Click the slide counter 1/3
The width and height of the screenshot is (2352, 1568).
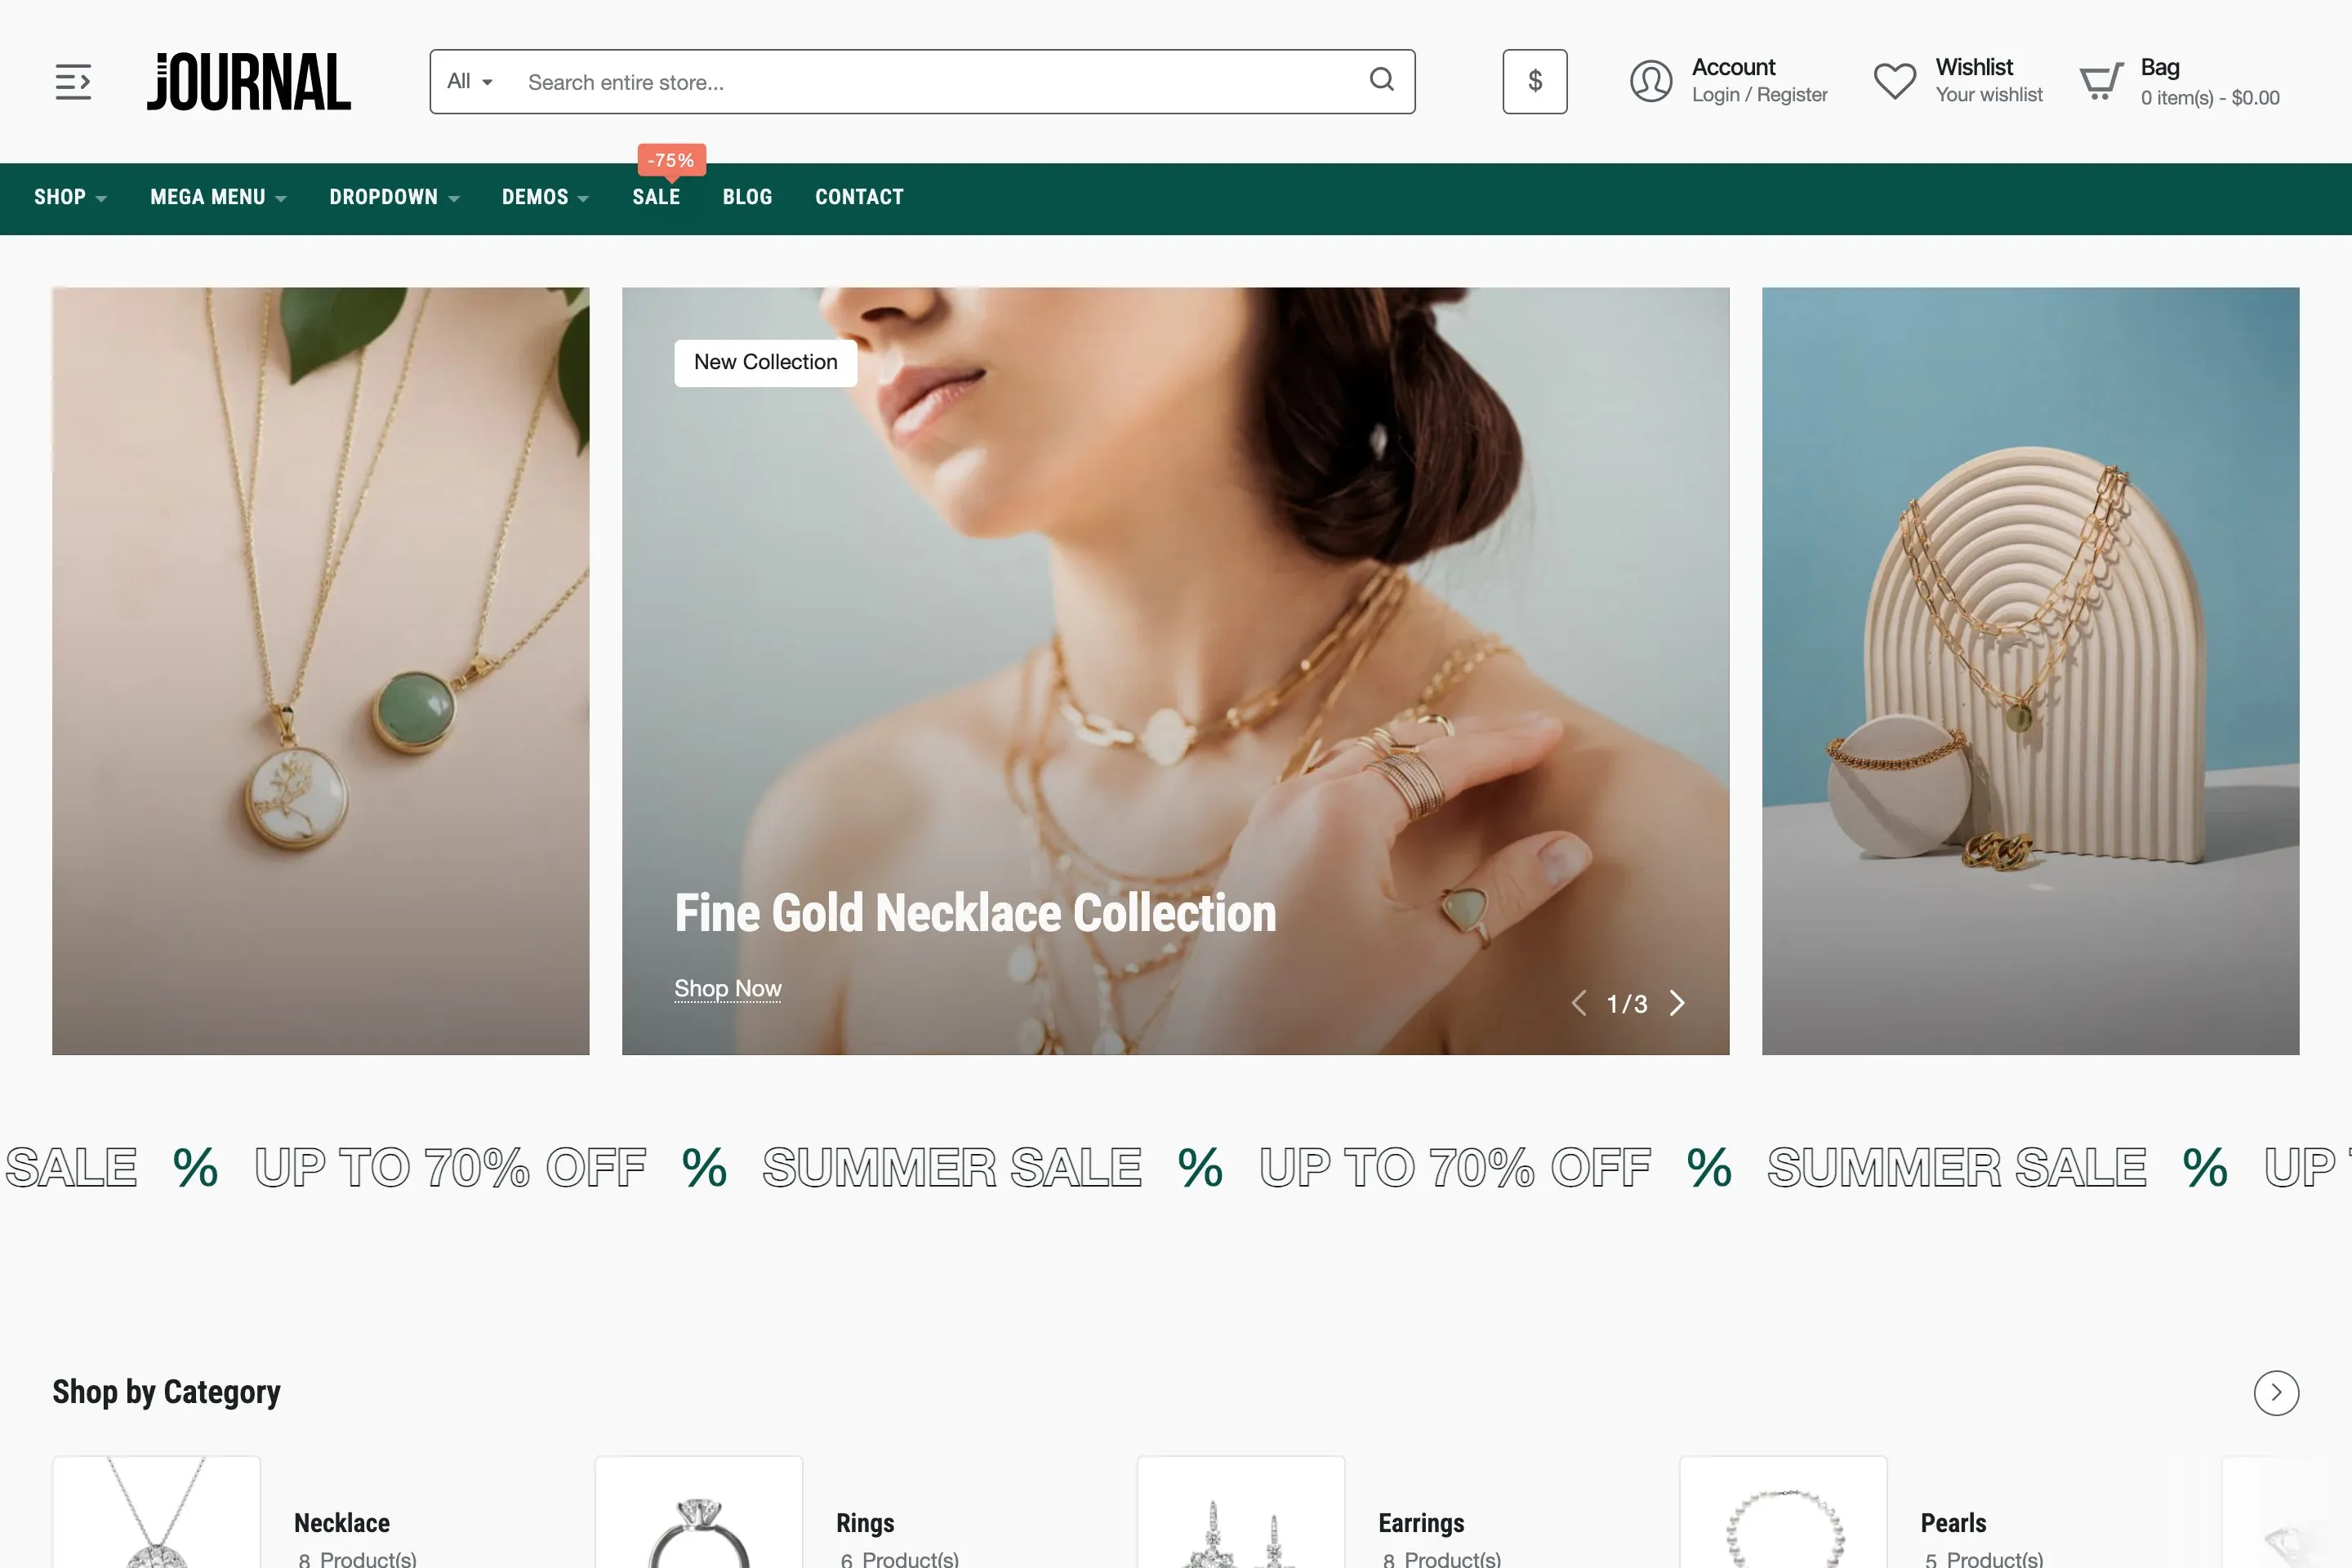pos(1627,1004)
